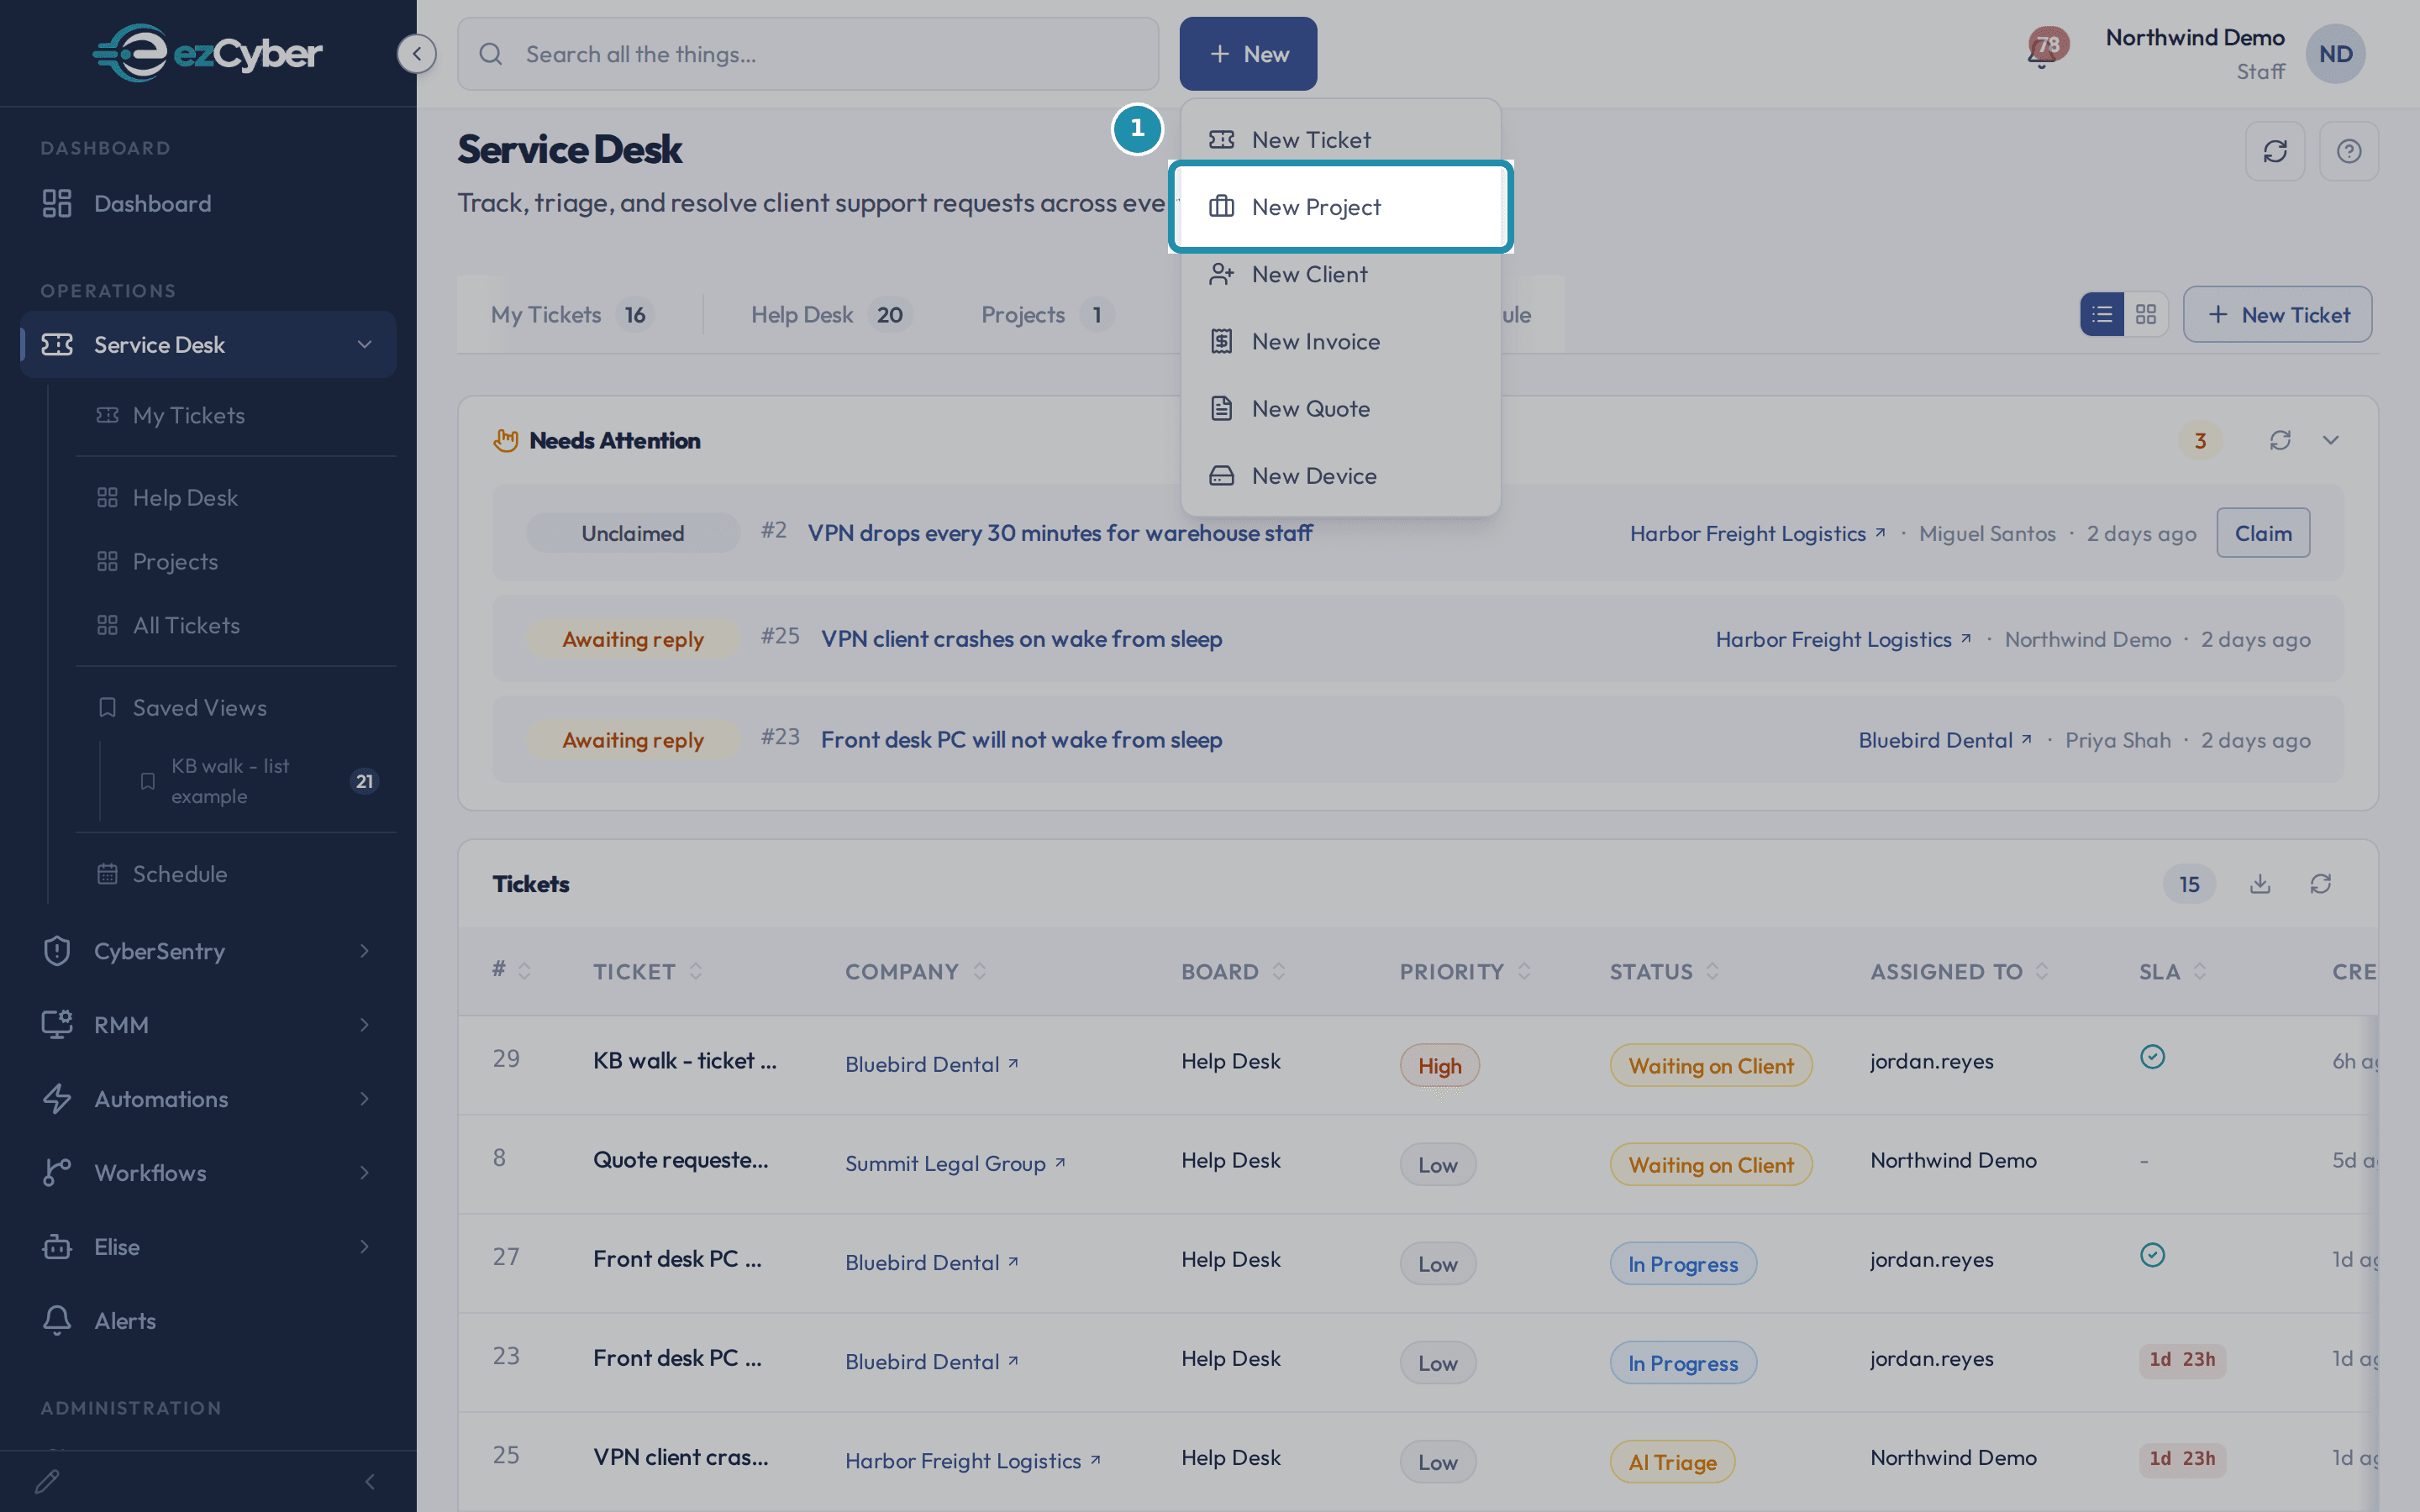Open Alerts in the sidebar
The width and height of the screenshot is (2420, 1512).
(x=208, y=1321)
